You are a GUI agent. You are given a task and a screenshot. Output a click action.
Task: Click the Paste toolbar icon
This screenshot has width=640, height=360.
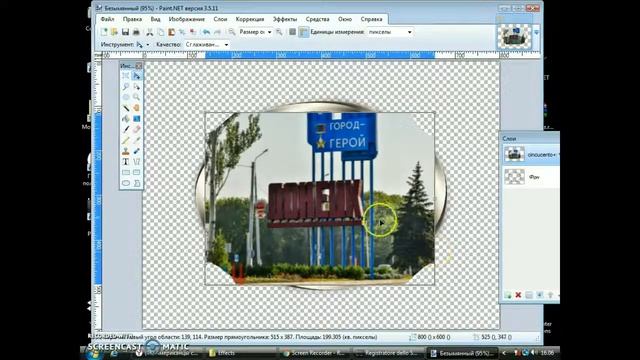click(x=171, y=32)
